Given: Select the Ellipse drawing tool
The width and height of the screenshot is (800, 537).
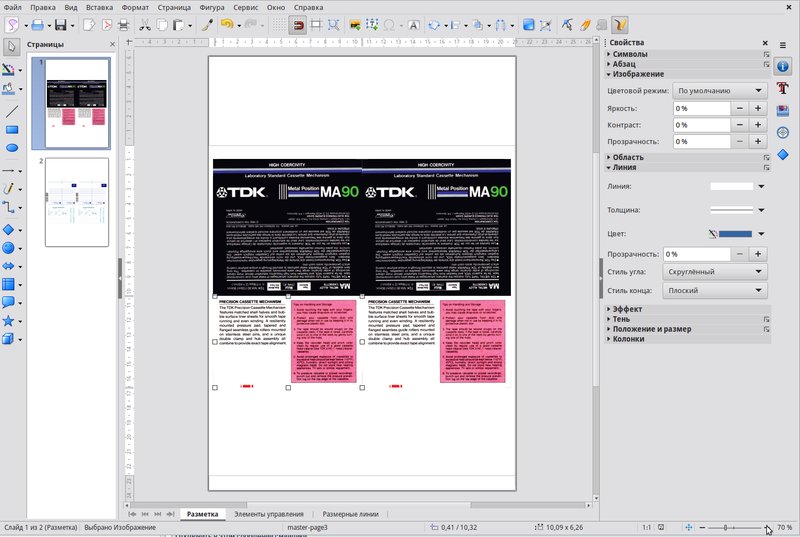Looking at the screenshot, I should coord(12,148).
